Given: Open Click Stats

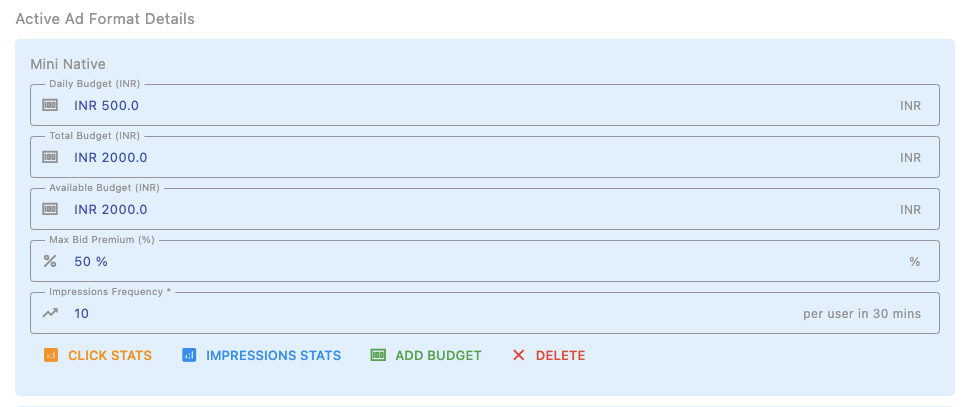Looking at the screenshot, I should [x=109, y=355].
